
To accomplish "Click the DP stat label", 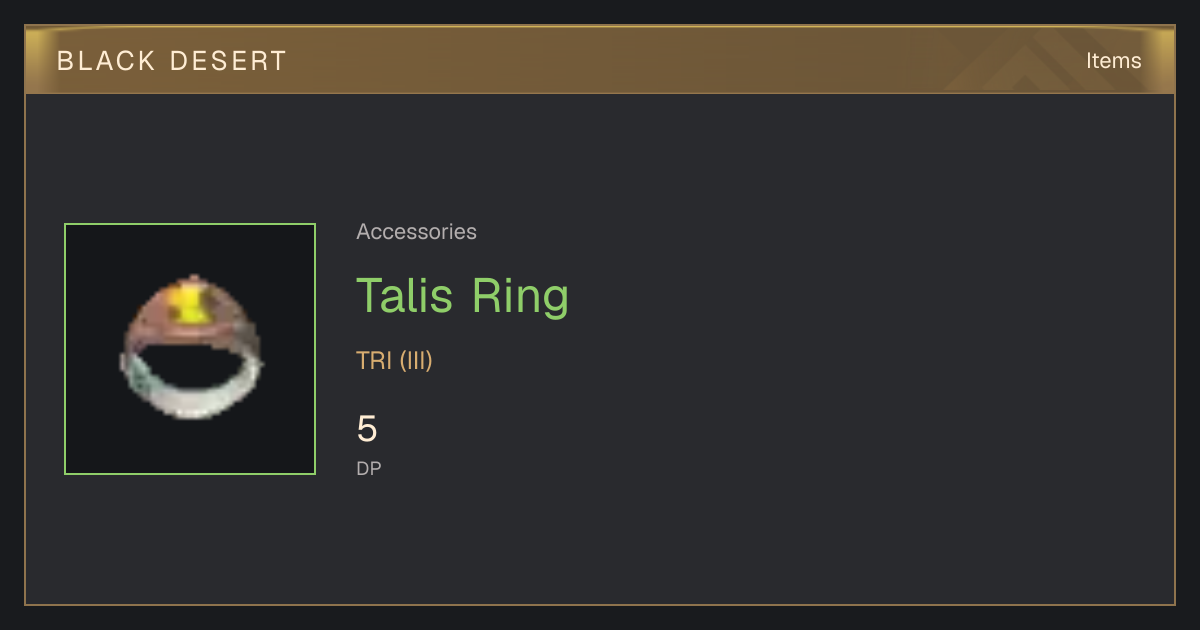I will pos(369,468).
